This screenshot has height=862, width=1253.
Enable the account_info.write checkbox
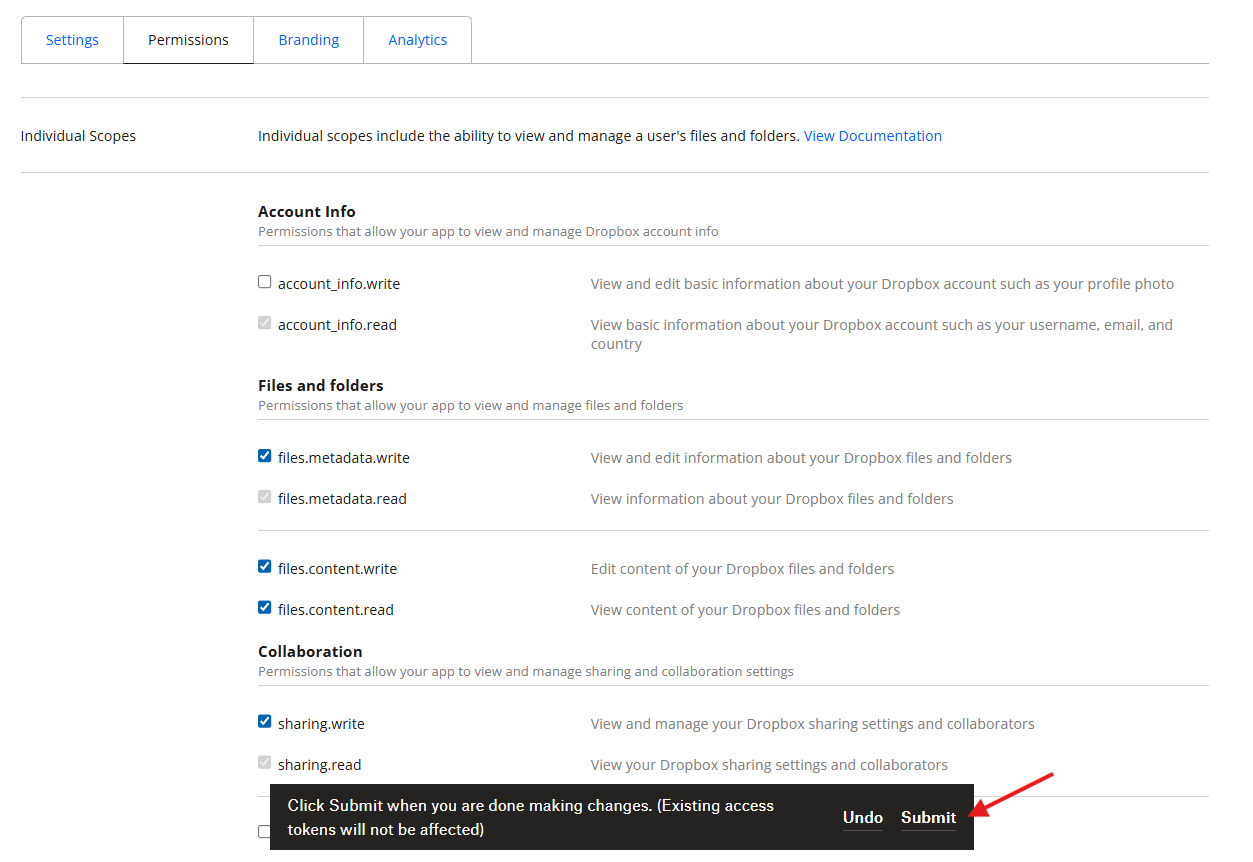coord(265,282)
